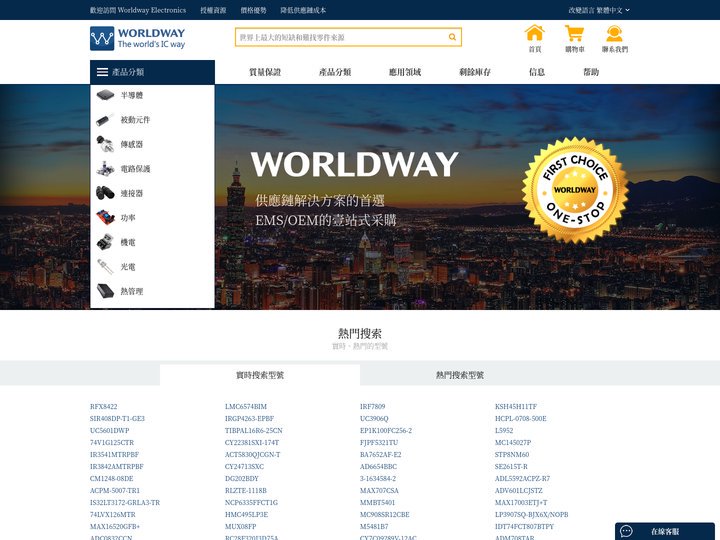Open the 半導體 chip icon category
Image resolution: width=720 pixels, height=540 pixels.
pyautogui.click(x=105, y=95)
